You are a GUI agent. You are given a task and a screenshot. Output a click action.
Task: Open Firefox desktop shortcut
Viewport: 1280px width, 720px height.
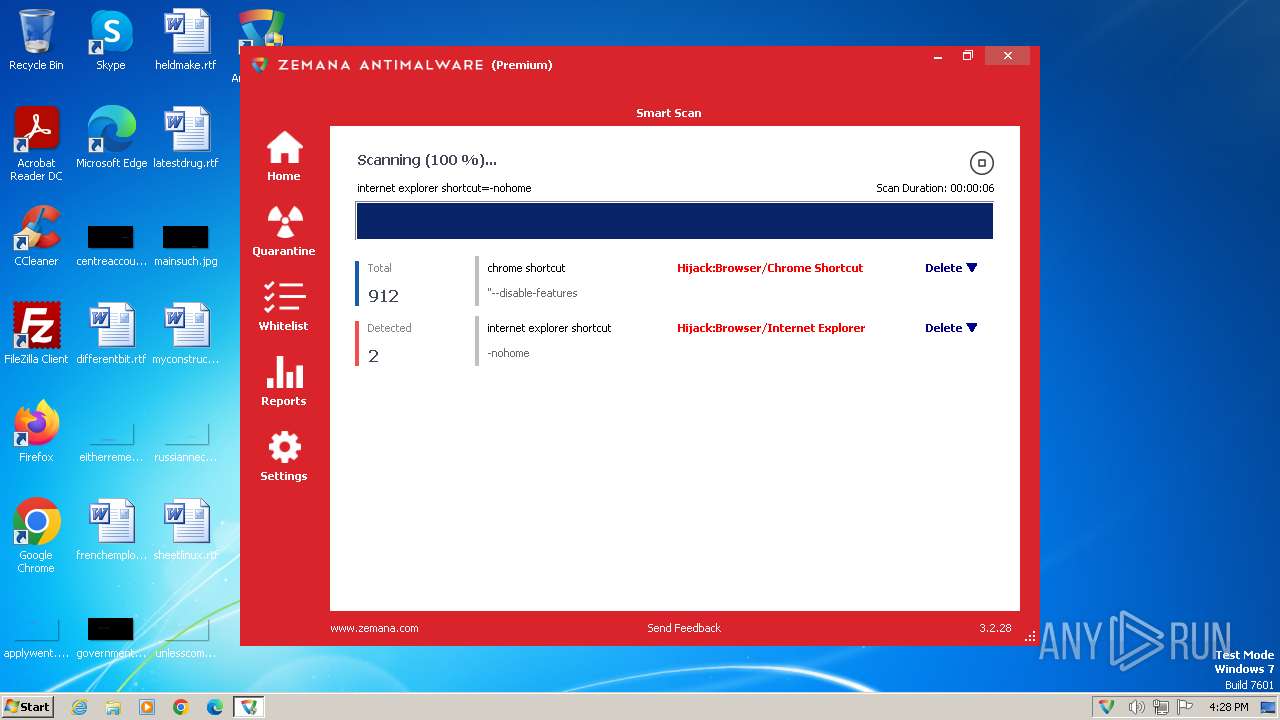click(x=36, y=432)
